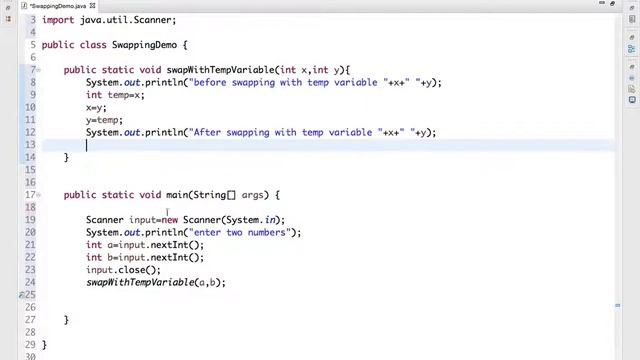The image size is (640, 360).
Task: Maximize the editor area
Action: click(x=612, y=3)
